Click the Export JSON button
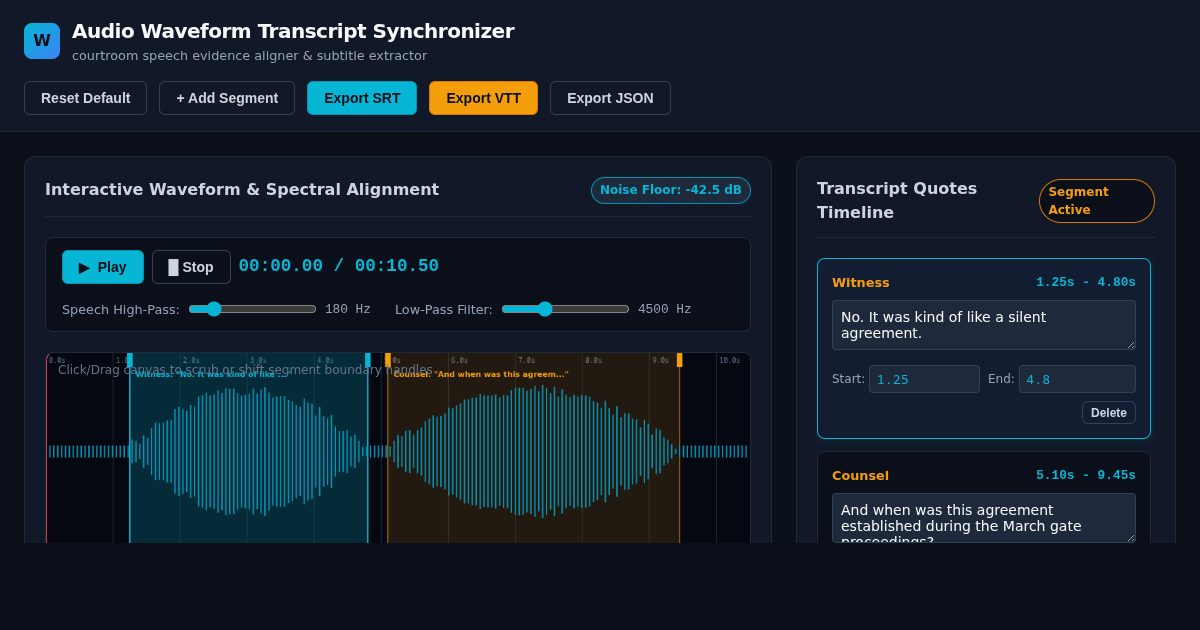 [610, 98]
